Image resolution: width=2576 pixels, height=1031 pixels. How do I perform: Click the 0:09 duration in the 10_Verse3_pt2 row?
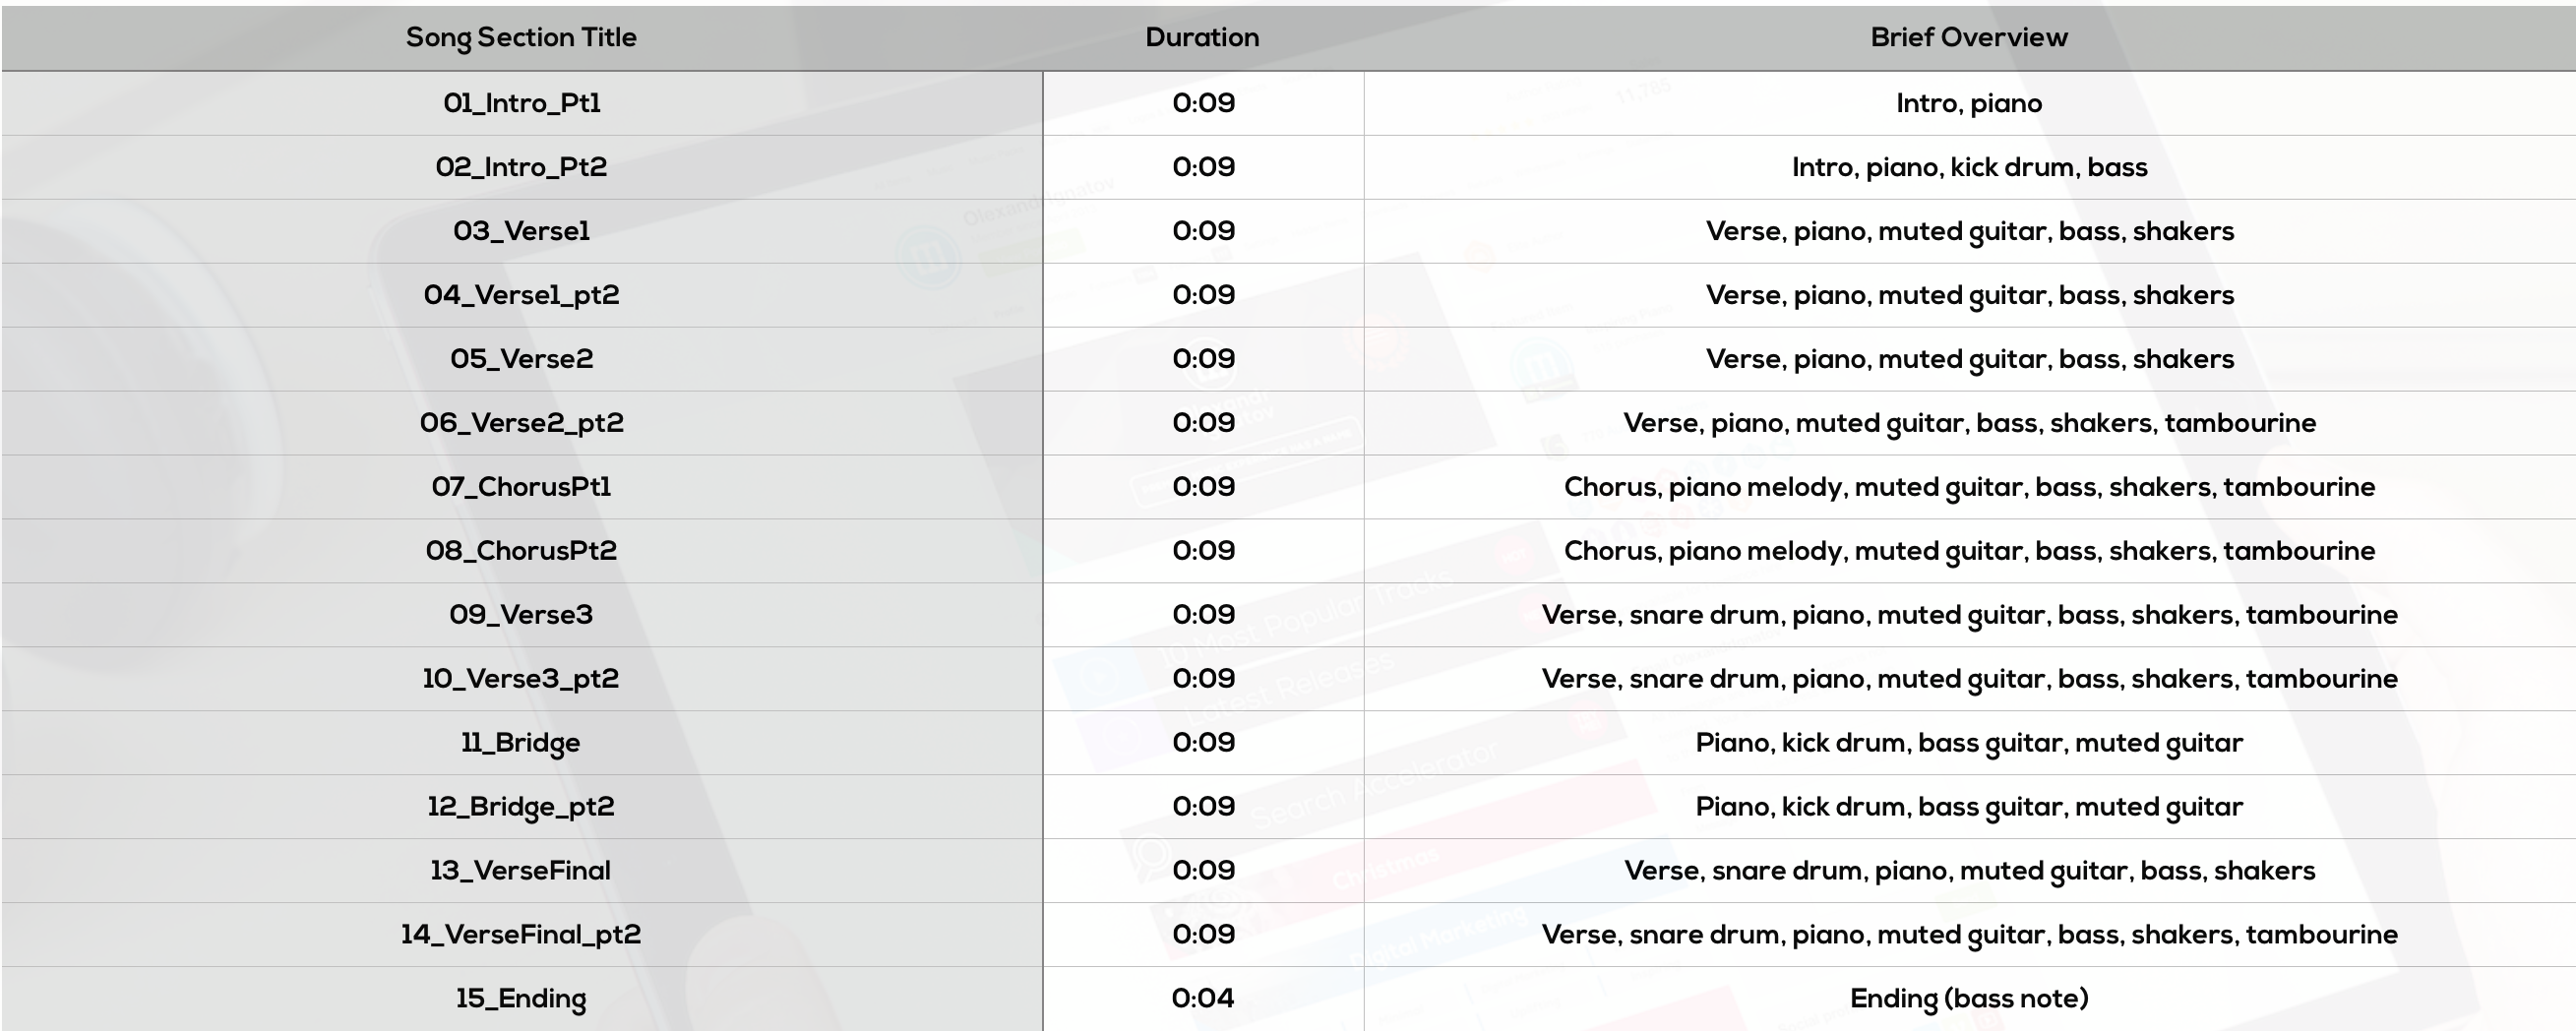click(x=1203, y=679)
